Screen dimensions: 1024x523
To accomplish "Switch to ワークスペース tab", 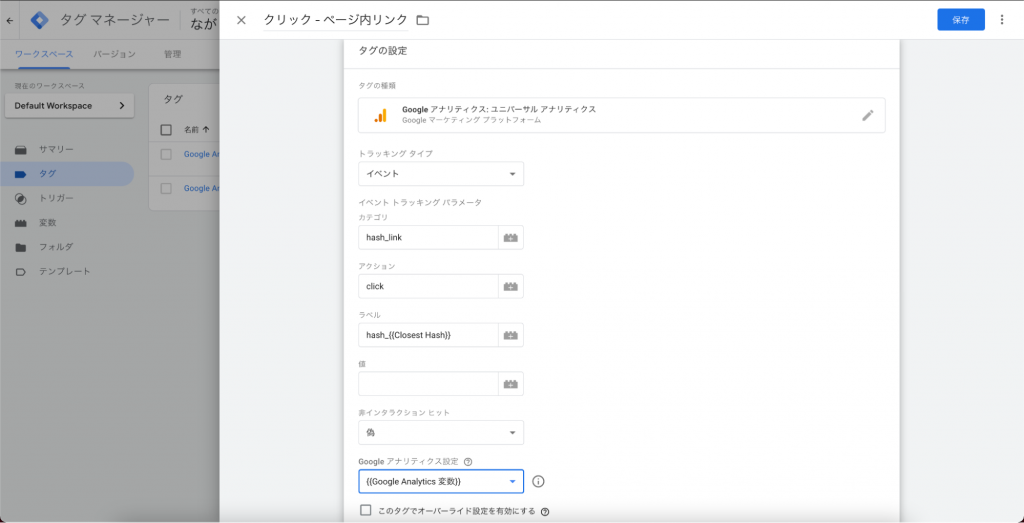I will point(44,54).
